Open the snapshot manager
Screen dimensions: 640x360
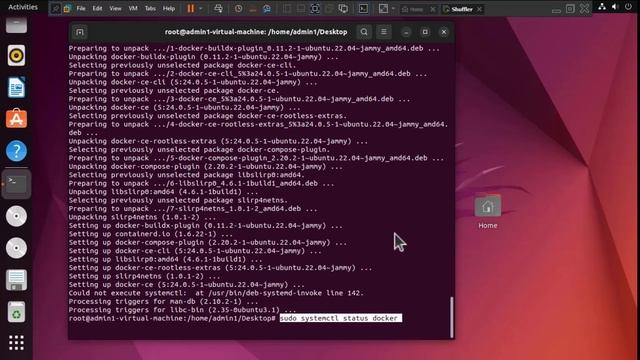[267, 9]
